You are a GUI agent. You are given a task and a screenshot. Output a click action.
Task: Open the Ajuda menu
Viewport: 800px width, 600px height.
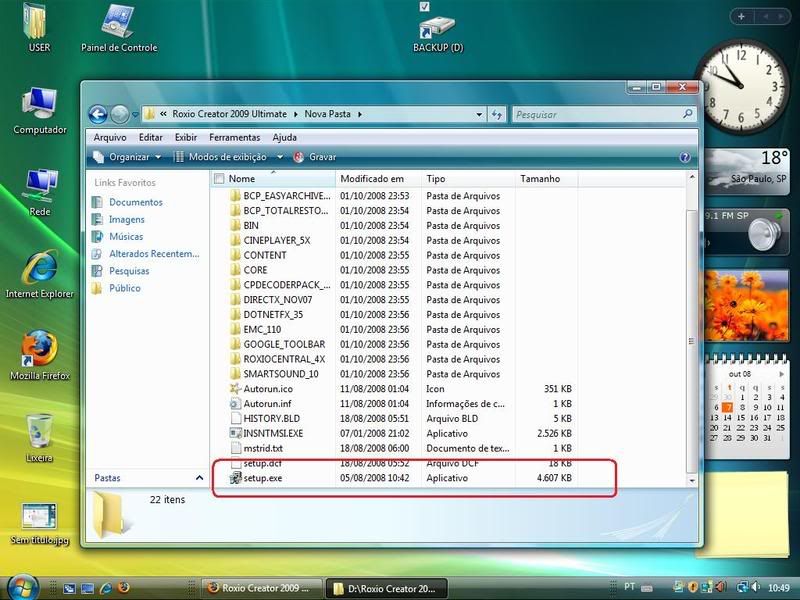point(284,137)
